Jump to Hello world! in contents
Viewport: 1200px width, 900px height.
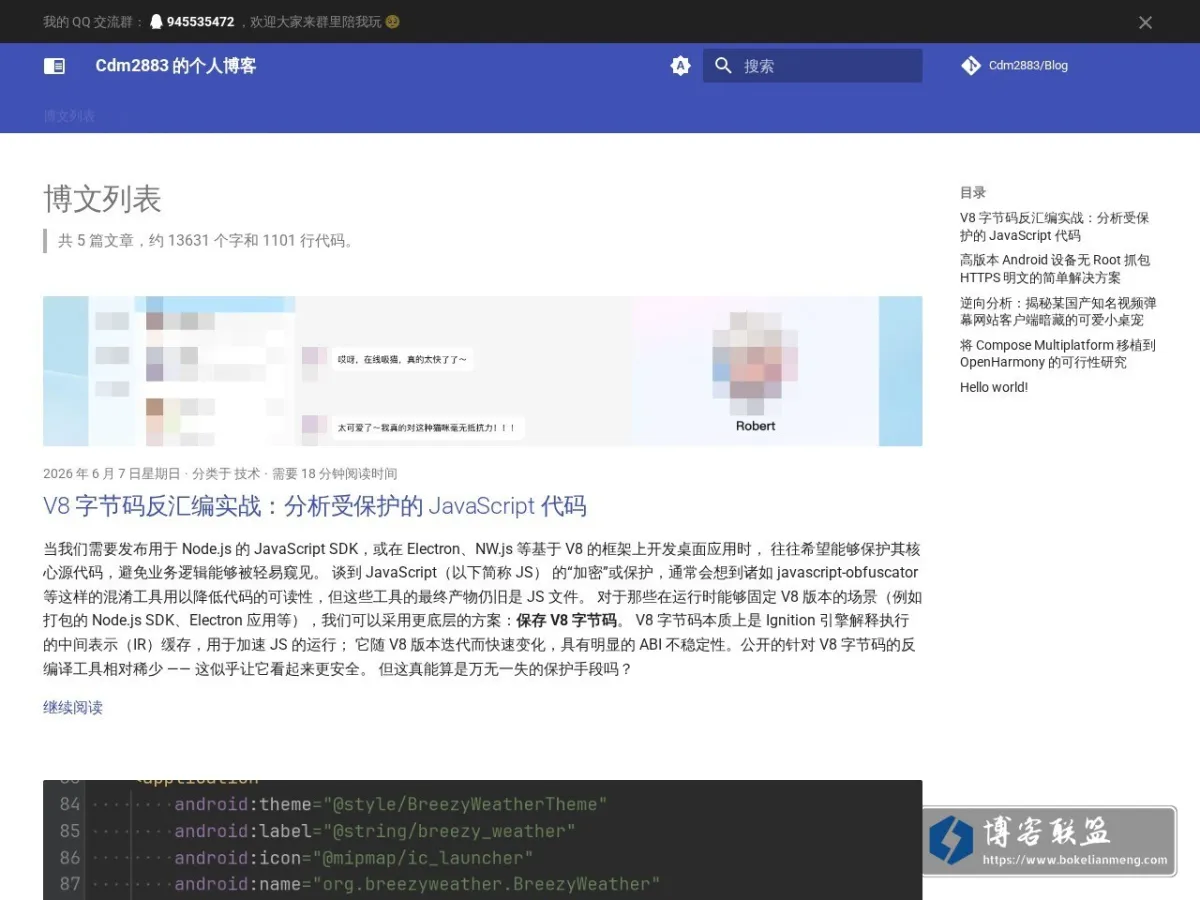[994, 388]
